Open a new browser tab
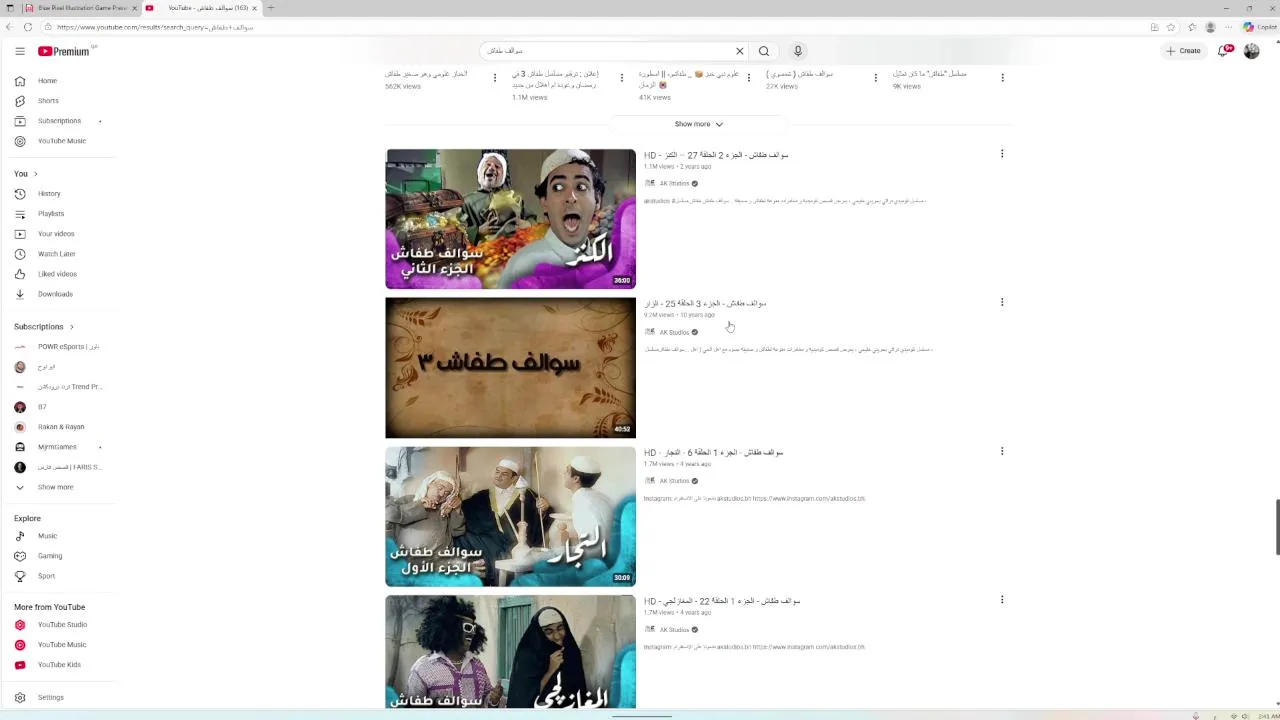Viewport: 1280px width, 720px height. click(x=270, y=8)
